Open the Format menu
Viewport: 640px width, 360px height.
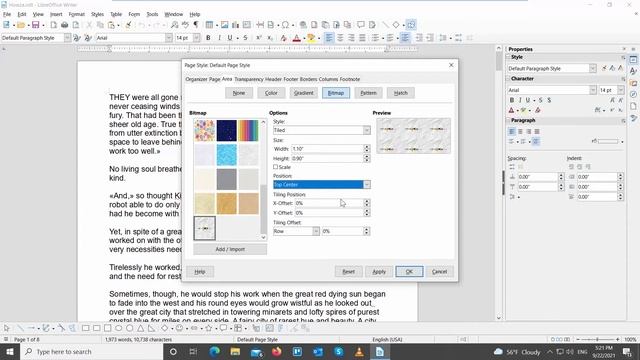[76, 14]
